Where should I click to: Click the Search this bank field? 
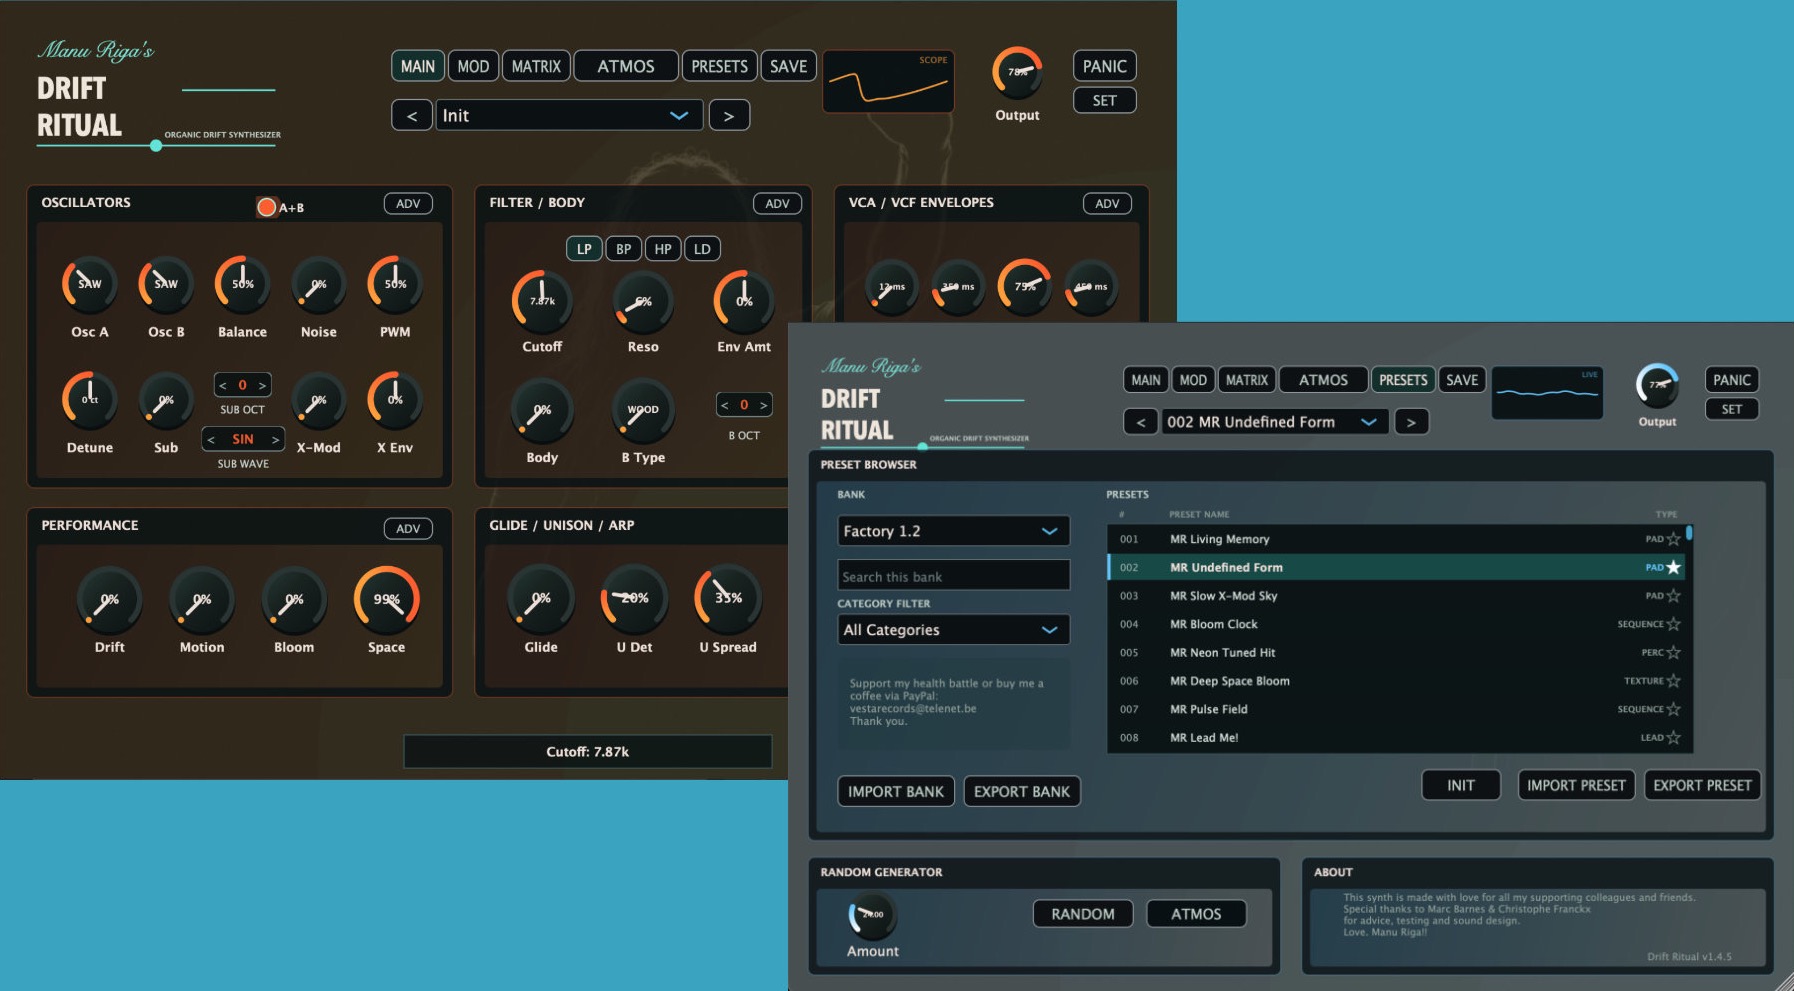tap(953, 576)
